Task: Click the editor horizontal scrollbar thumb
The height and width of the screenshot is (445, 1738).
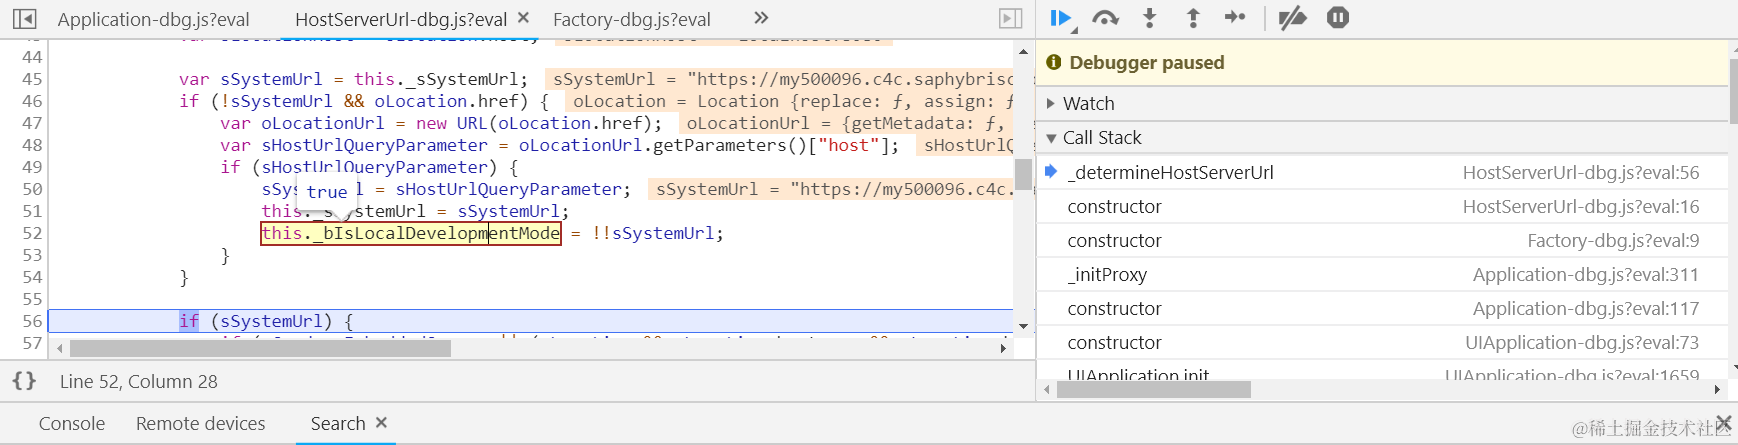Action: [x=260, y=348]
